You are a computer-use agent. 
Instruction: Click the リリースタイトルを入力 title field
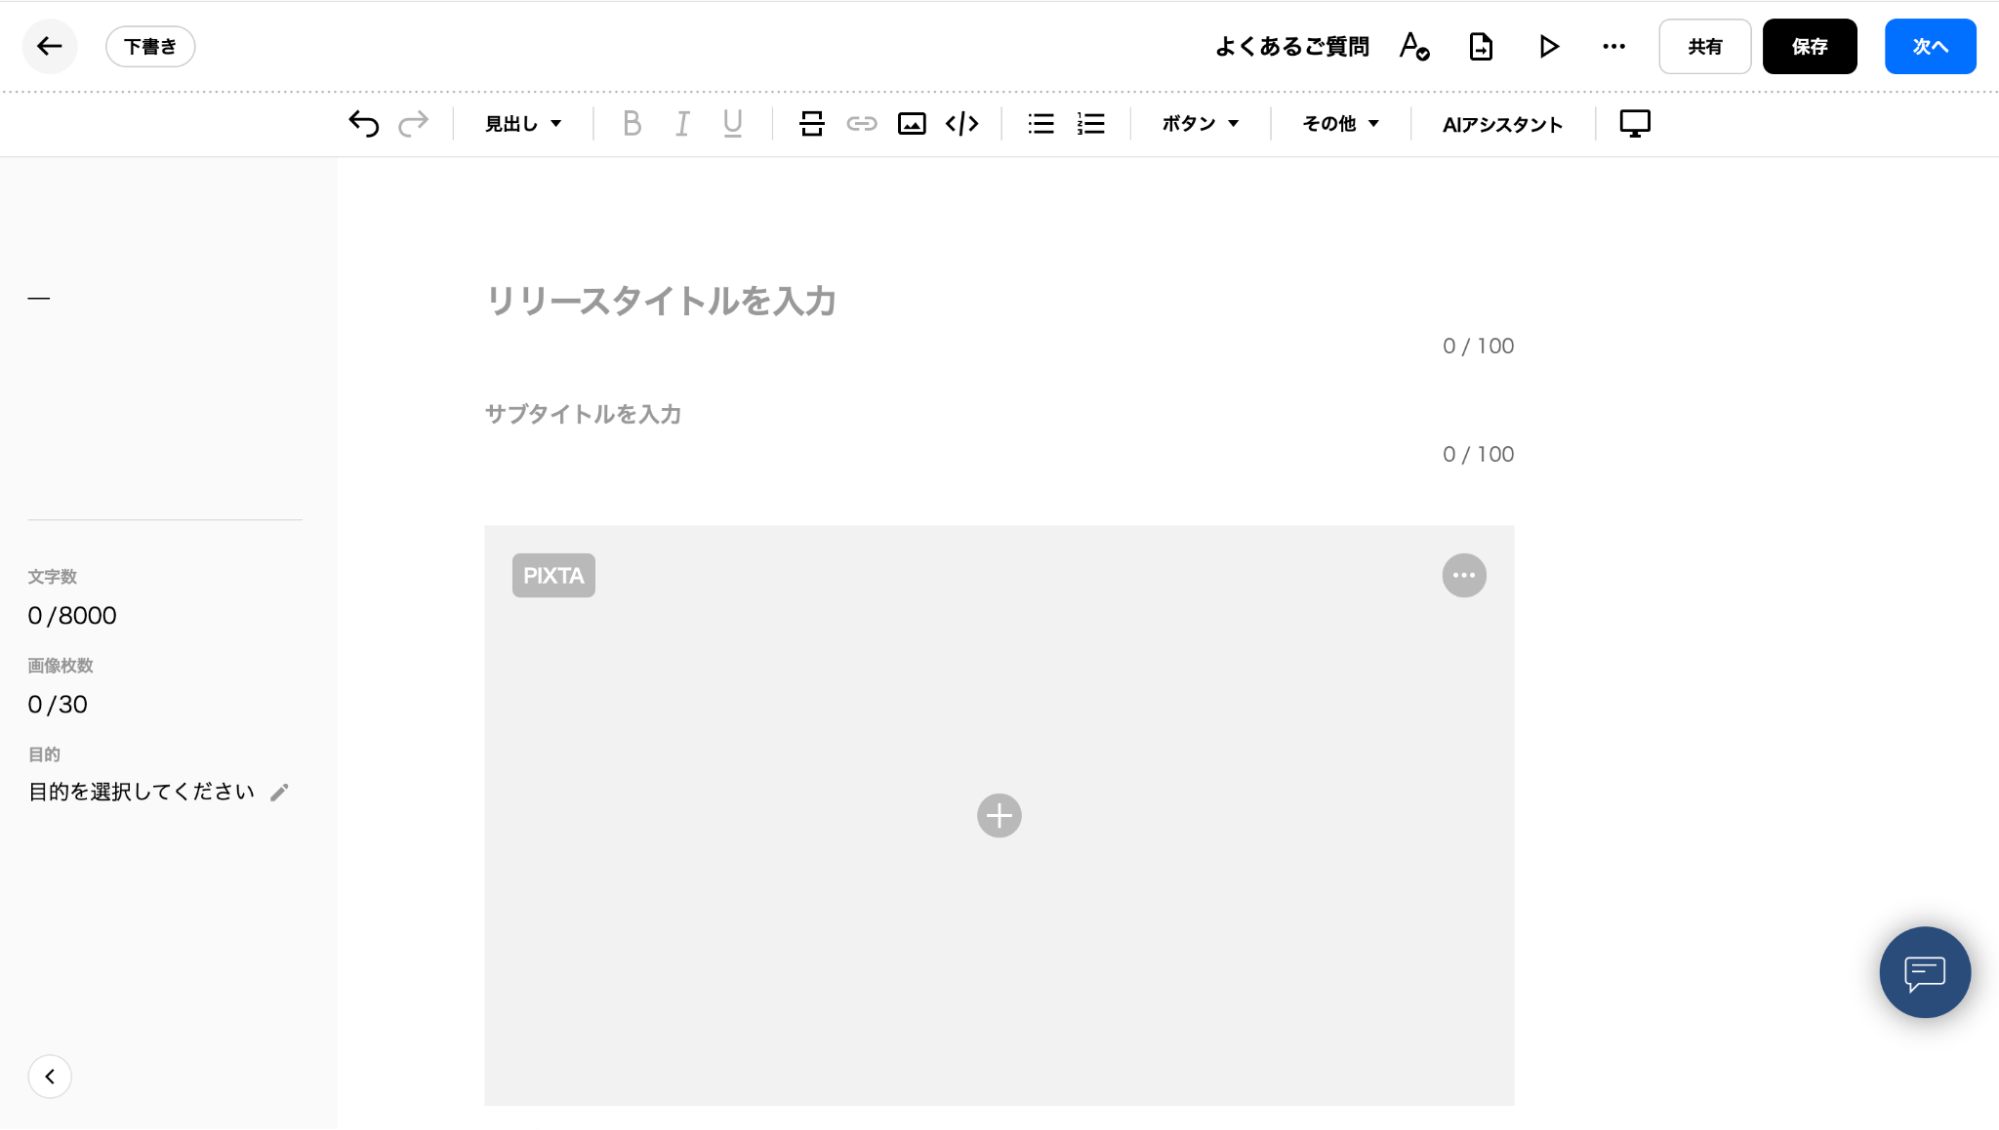(x=660, y=301)
